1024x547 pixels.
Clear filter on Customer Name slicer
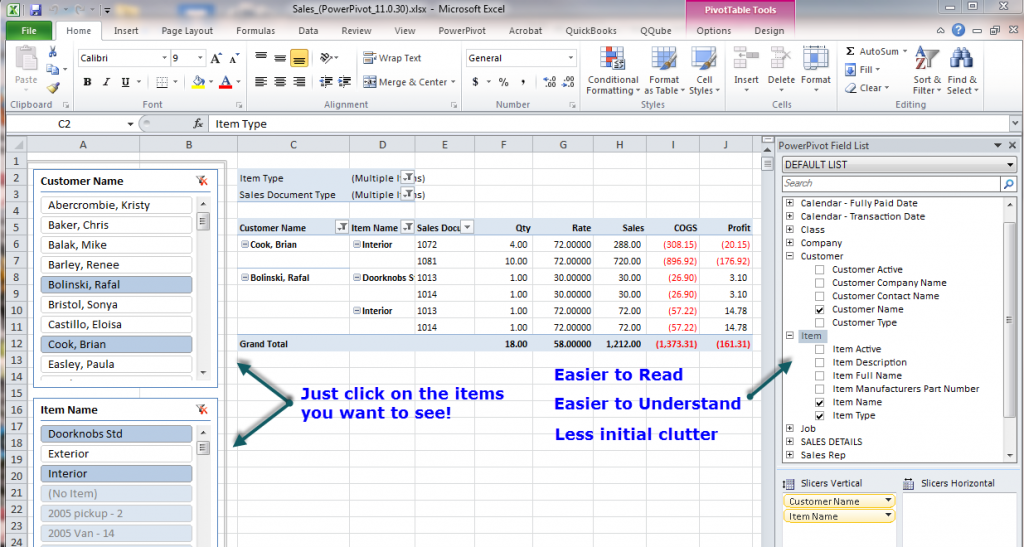tap(202, 181)
